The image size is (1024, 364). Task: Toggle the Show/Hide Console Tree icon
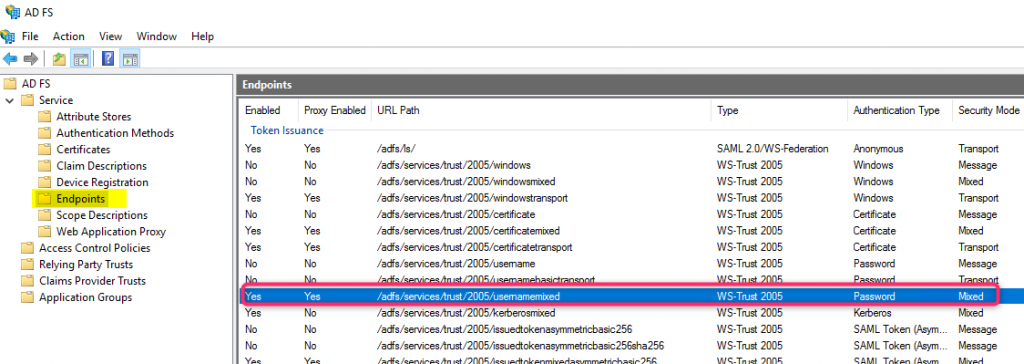click(81, 59)
